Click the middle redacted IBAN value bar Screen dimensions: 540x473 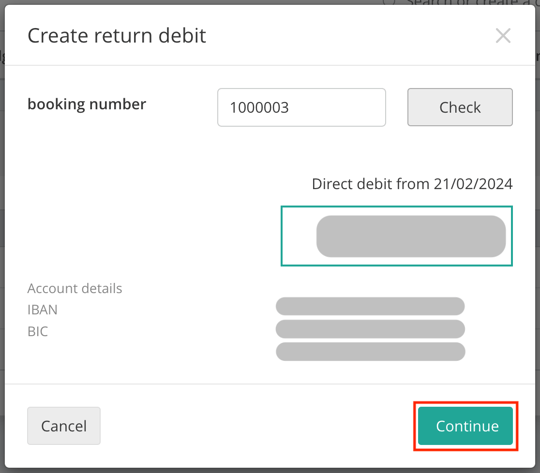click(x=370, y=329)
